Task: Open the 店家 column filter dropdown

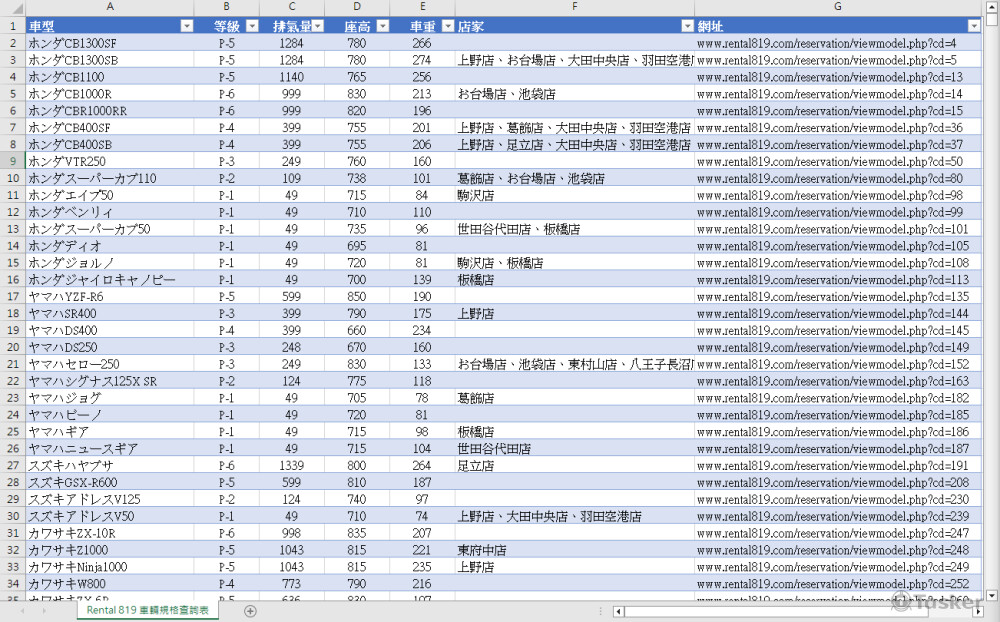Action: [x=686, y=27]
